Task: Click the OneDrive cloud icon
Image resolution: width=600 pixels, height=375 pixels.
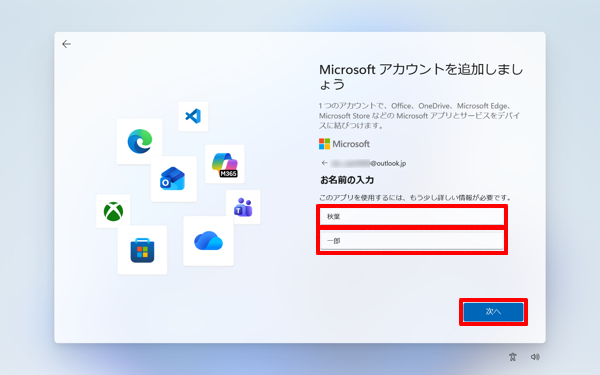Action: [208, 241]
